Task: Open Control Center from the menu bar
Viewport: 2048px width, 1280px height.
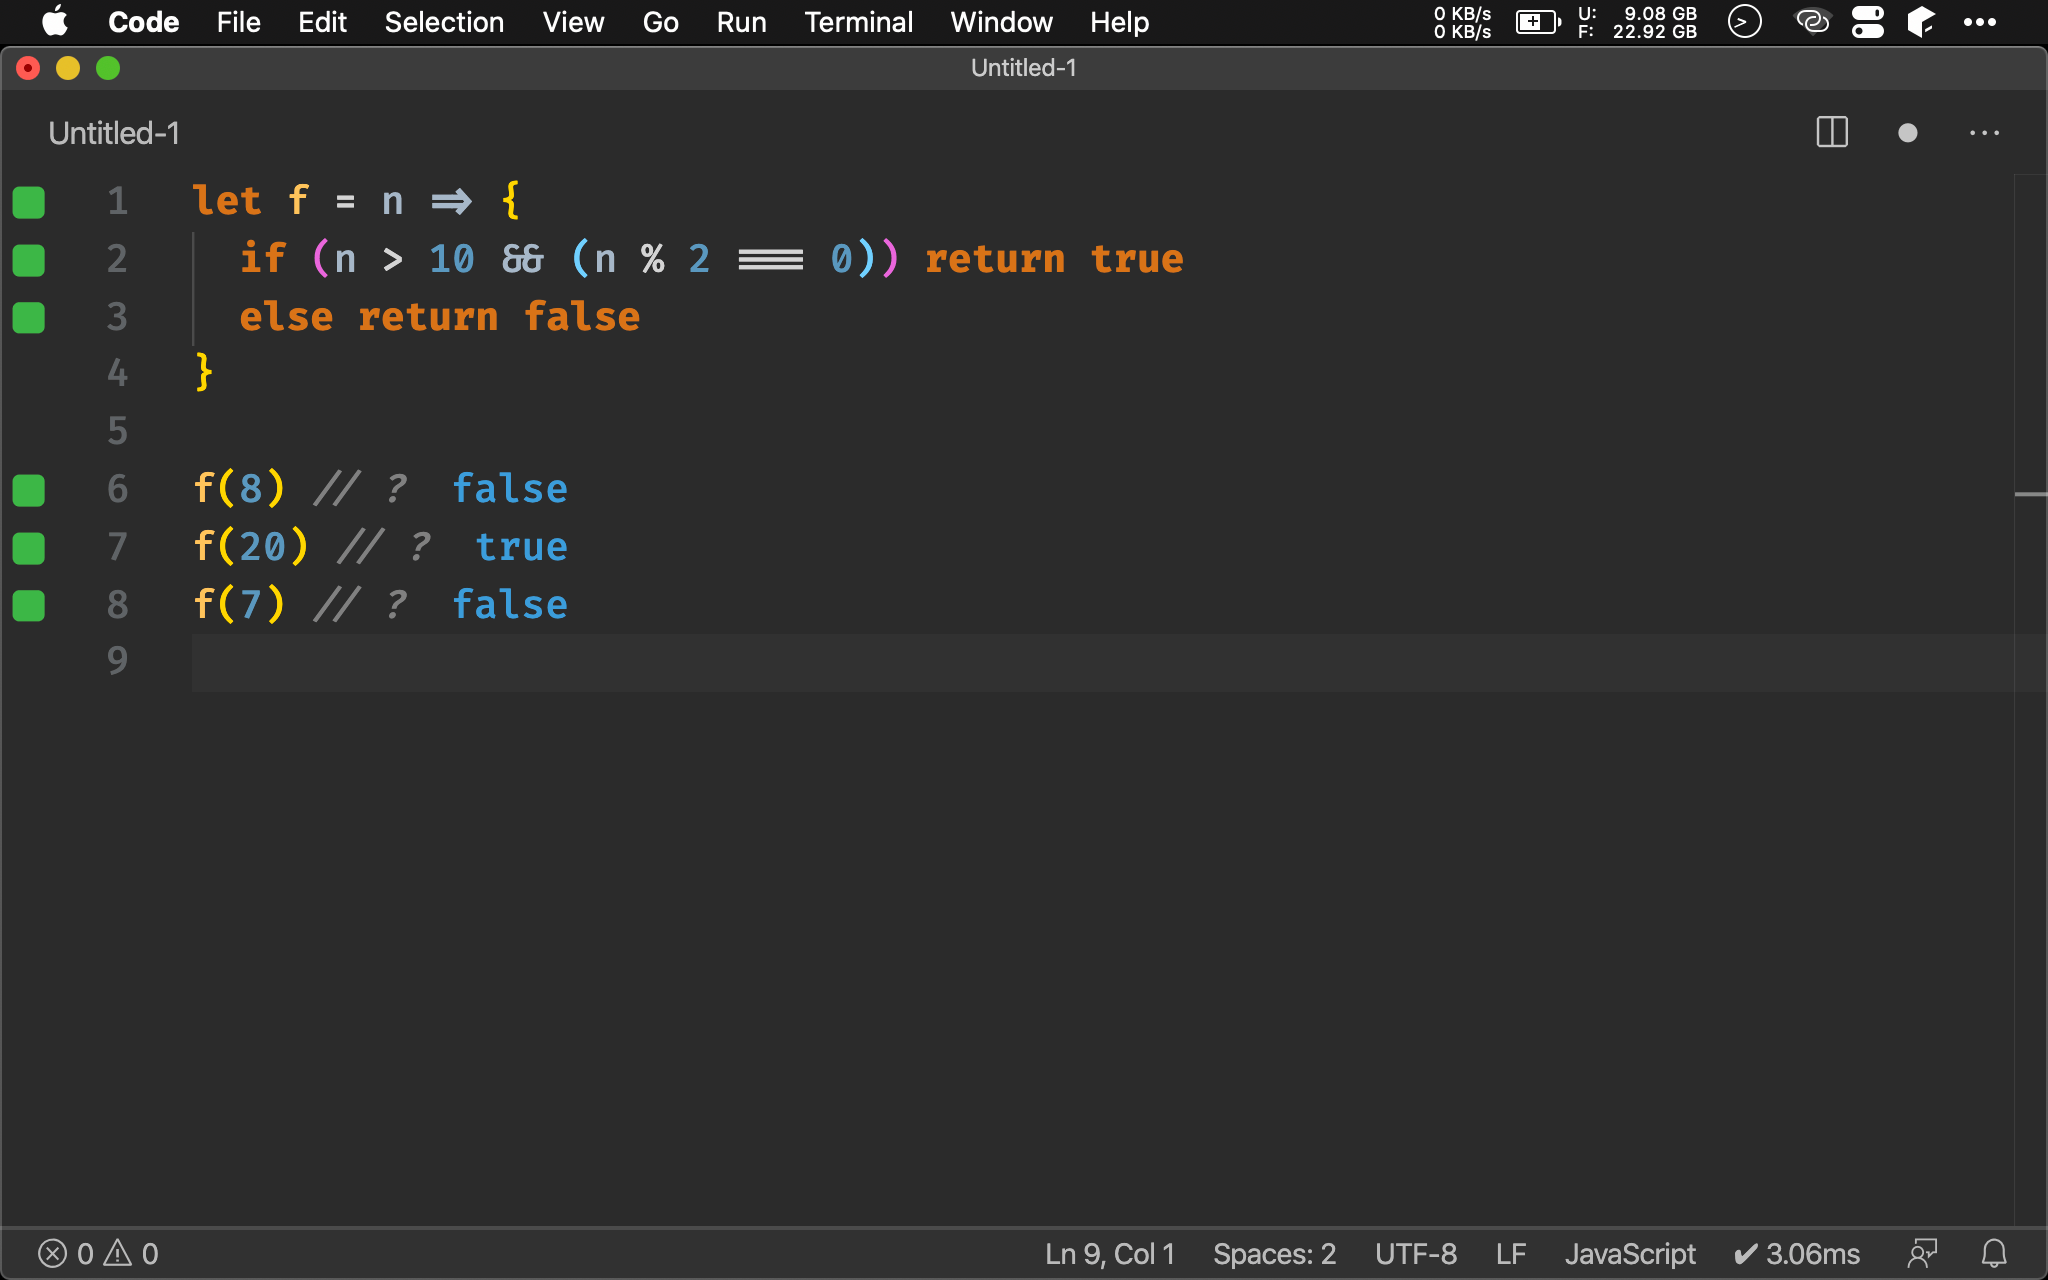Action: [1867, 22]
